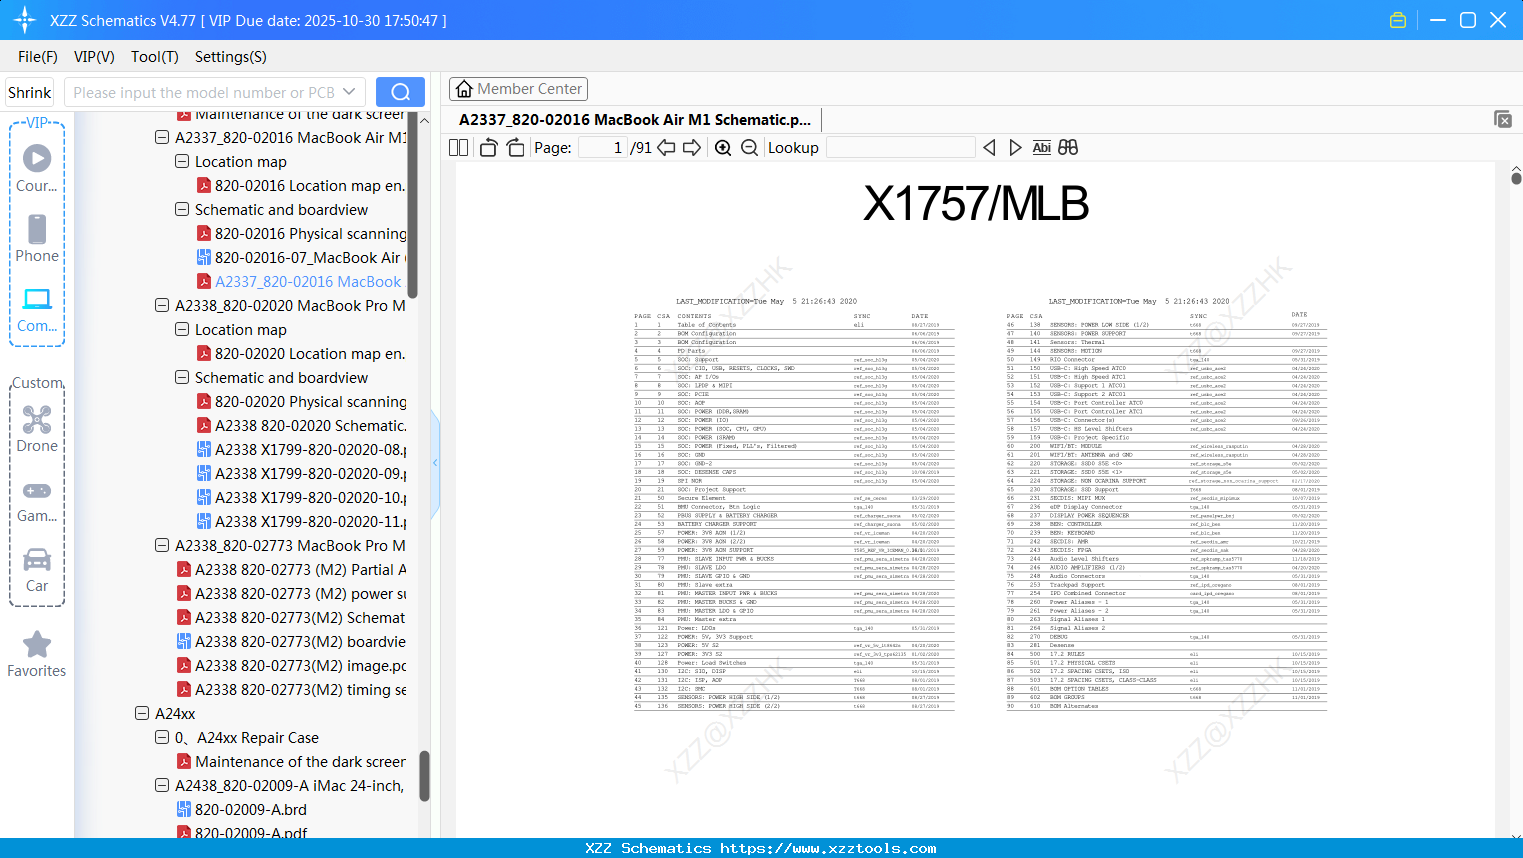Open the VIP Courses category
The height and width of the screenshot is (858, 1523).
pos(37,168)
